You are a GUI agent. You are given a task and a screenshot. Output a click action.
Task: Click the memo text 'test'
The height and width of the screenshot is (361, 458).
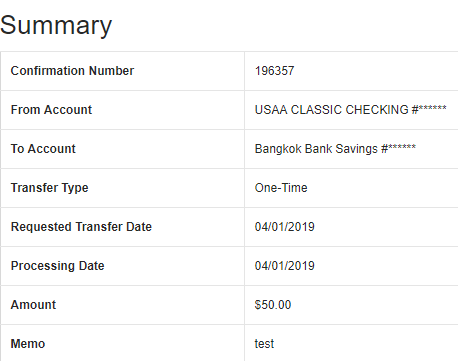tap(264, 344)
